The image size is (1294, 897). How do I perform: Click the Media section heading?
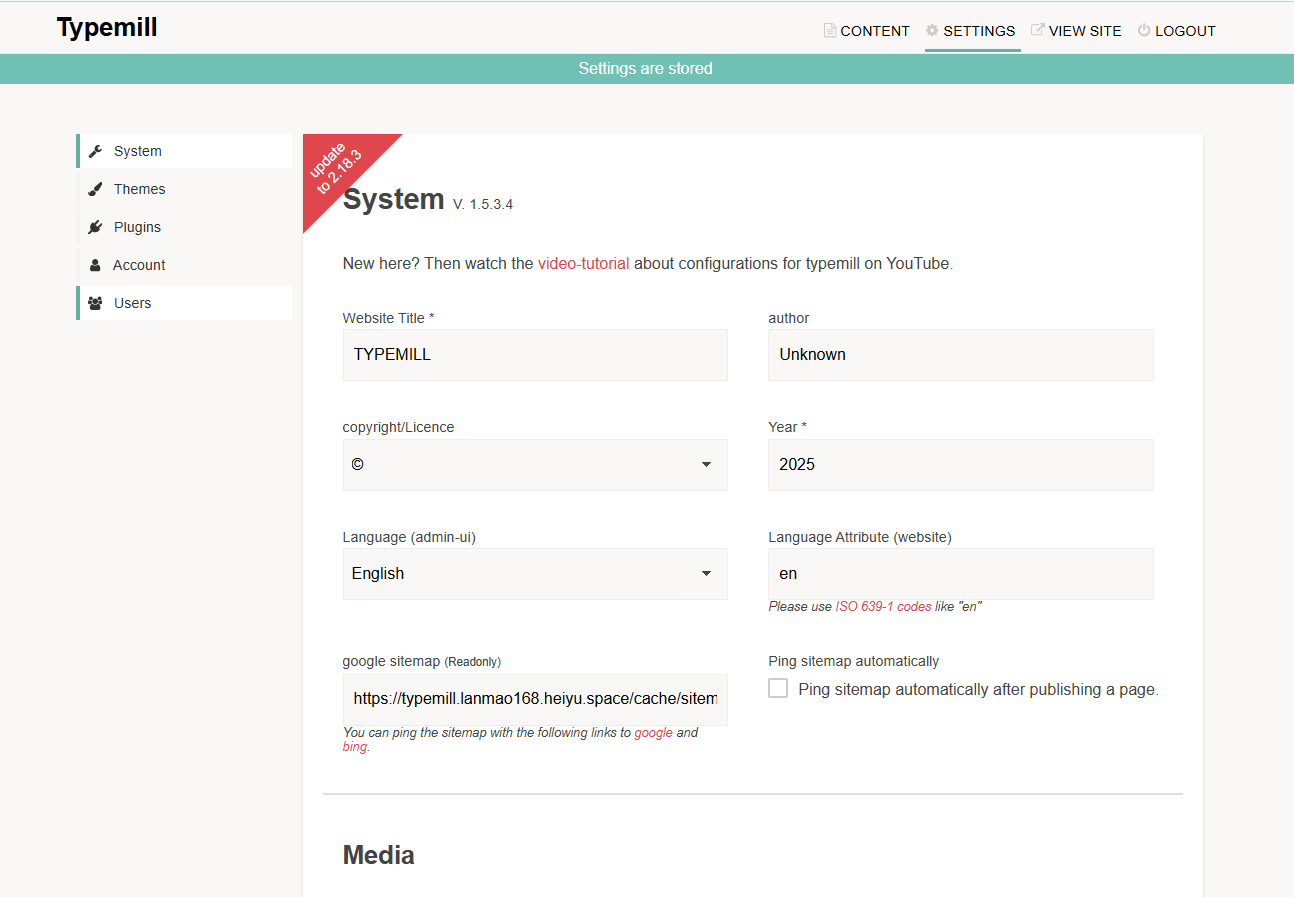(x=378, y=855)
